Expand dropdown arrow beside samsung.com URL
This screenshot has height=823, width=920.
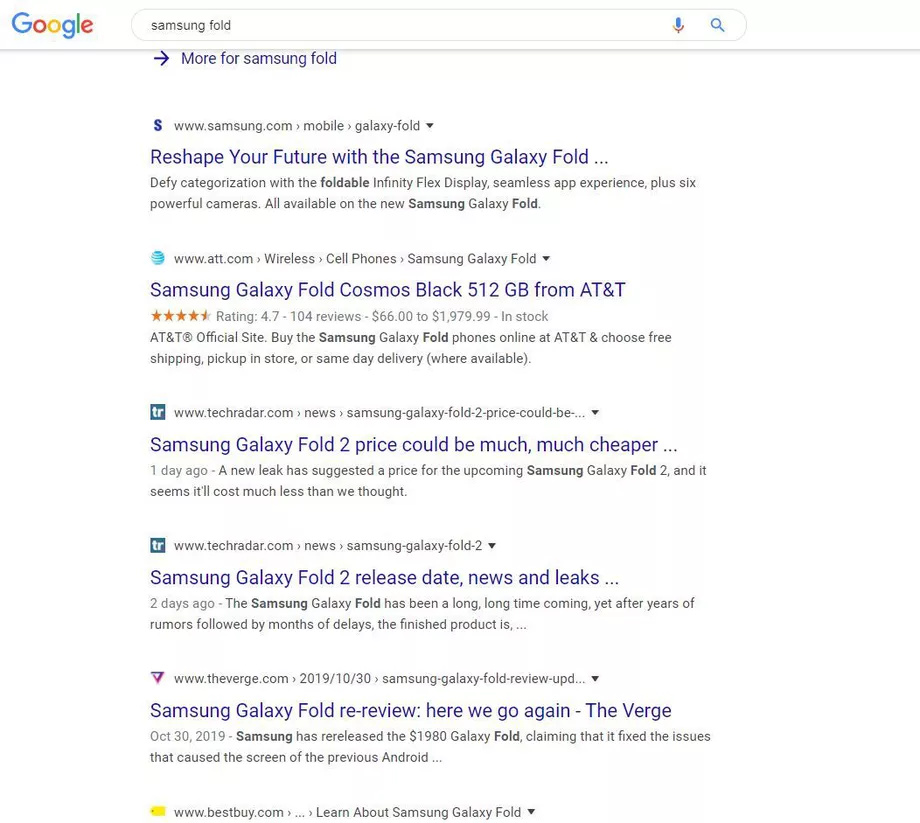pos(430,126)
